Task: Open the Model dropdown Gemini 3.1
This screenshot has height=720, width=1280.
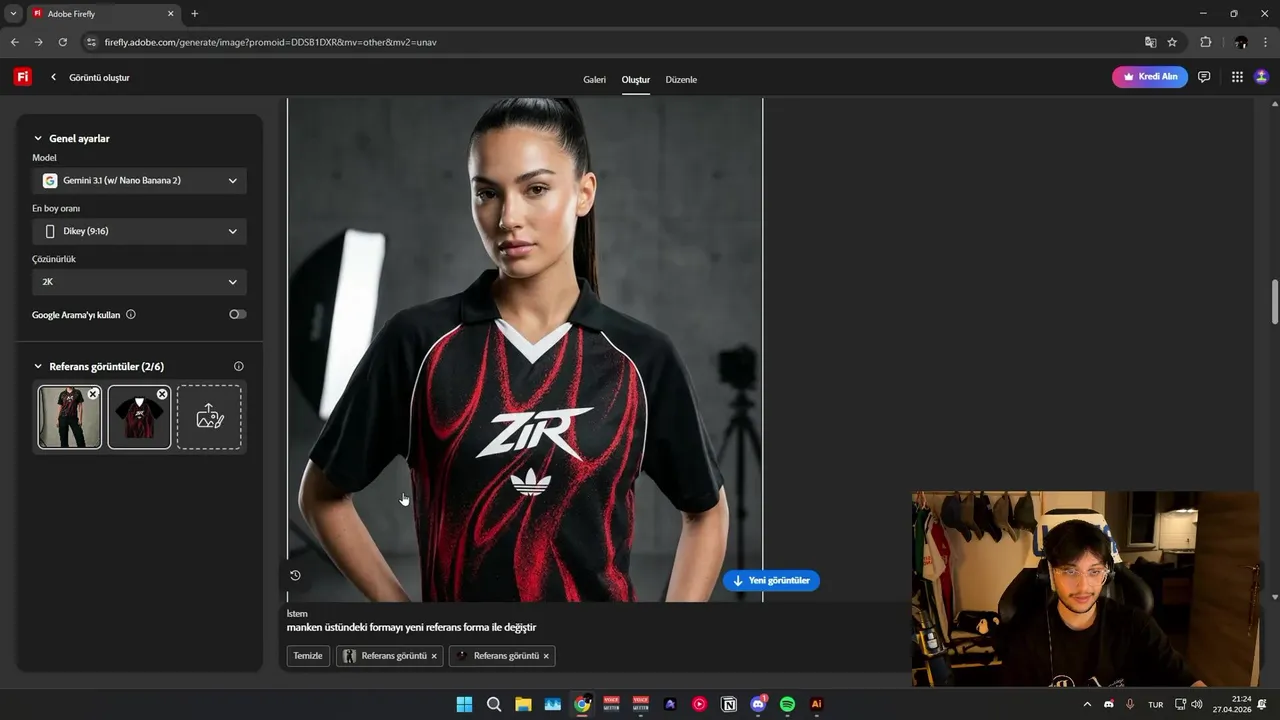Action: (x=139, y=181)
